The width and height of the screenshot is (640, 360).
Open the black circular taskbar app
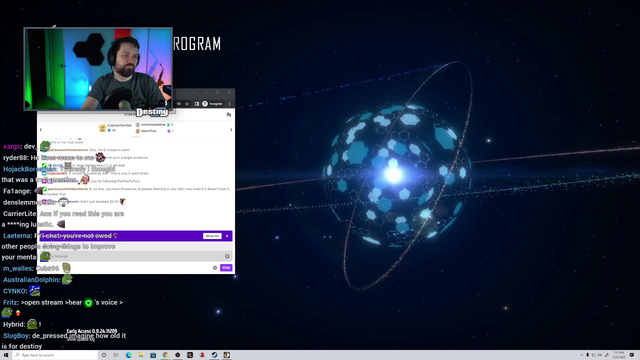(178, 355)
